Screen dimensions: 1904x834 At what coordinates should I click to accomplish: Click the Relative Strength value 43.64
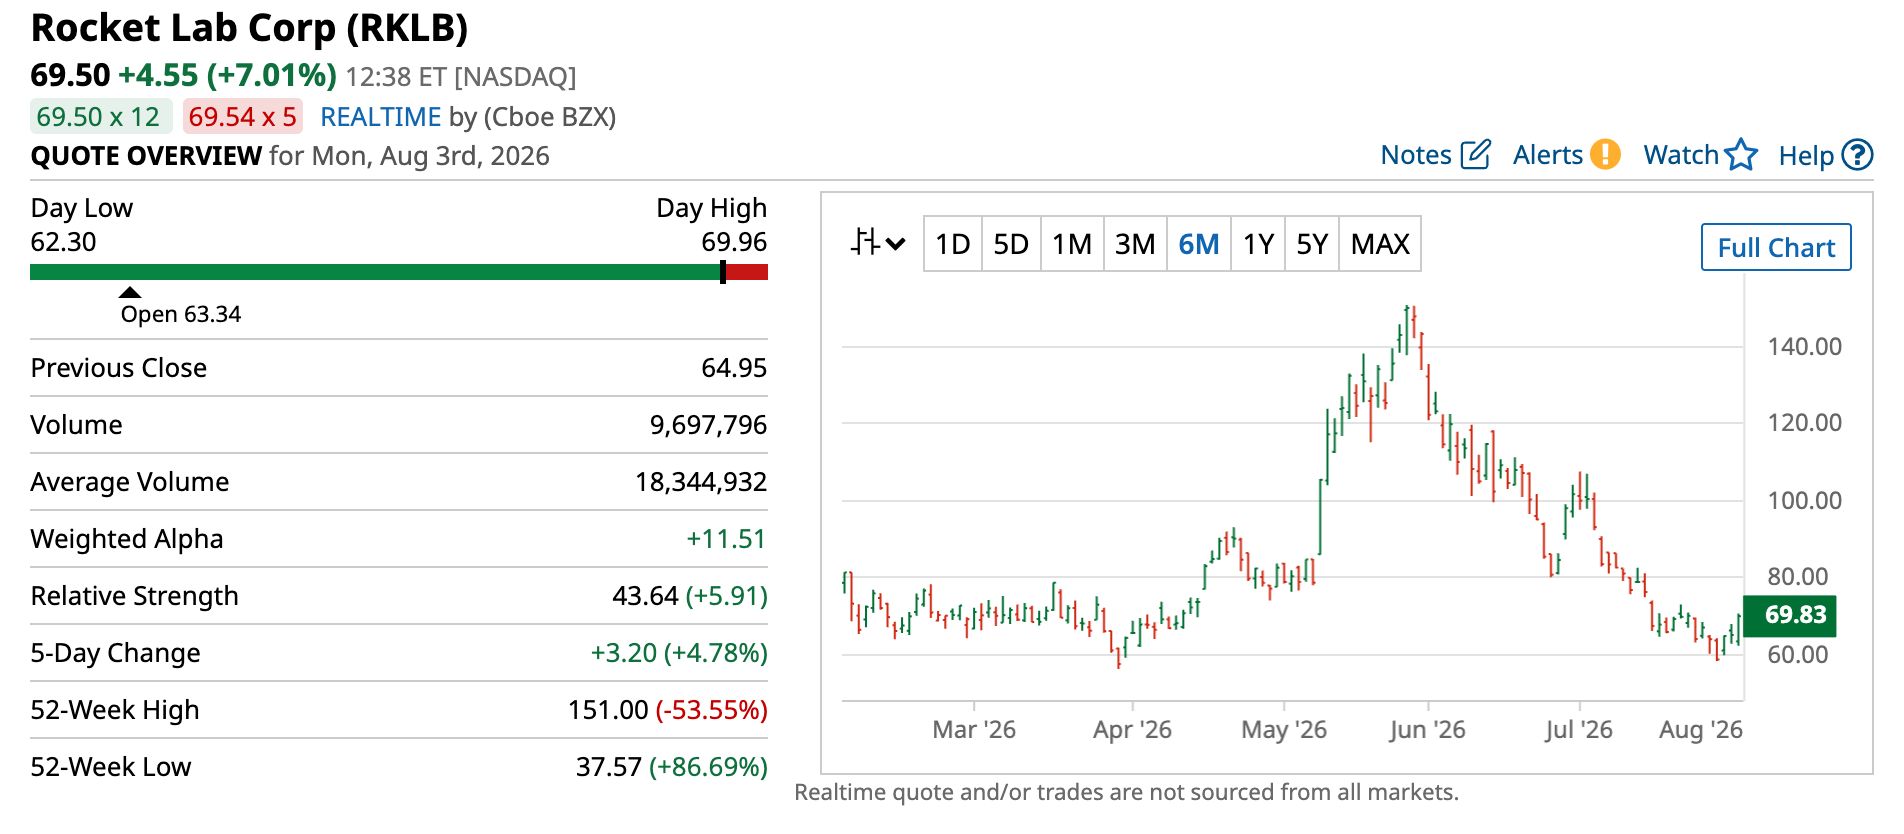[645, 596]
